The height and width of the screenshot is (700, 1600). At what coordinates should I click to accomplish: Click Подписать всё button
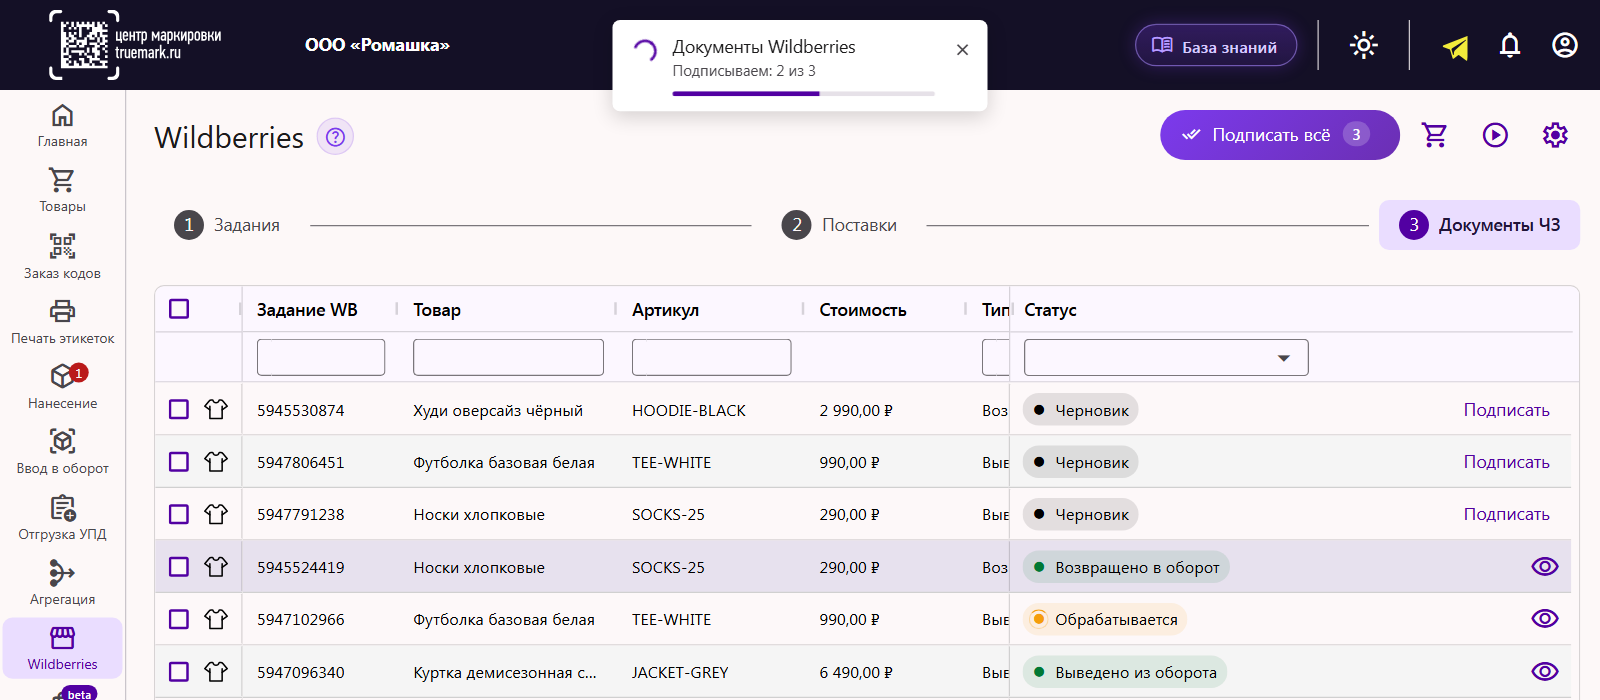(x=1280, y=135)
